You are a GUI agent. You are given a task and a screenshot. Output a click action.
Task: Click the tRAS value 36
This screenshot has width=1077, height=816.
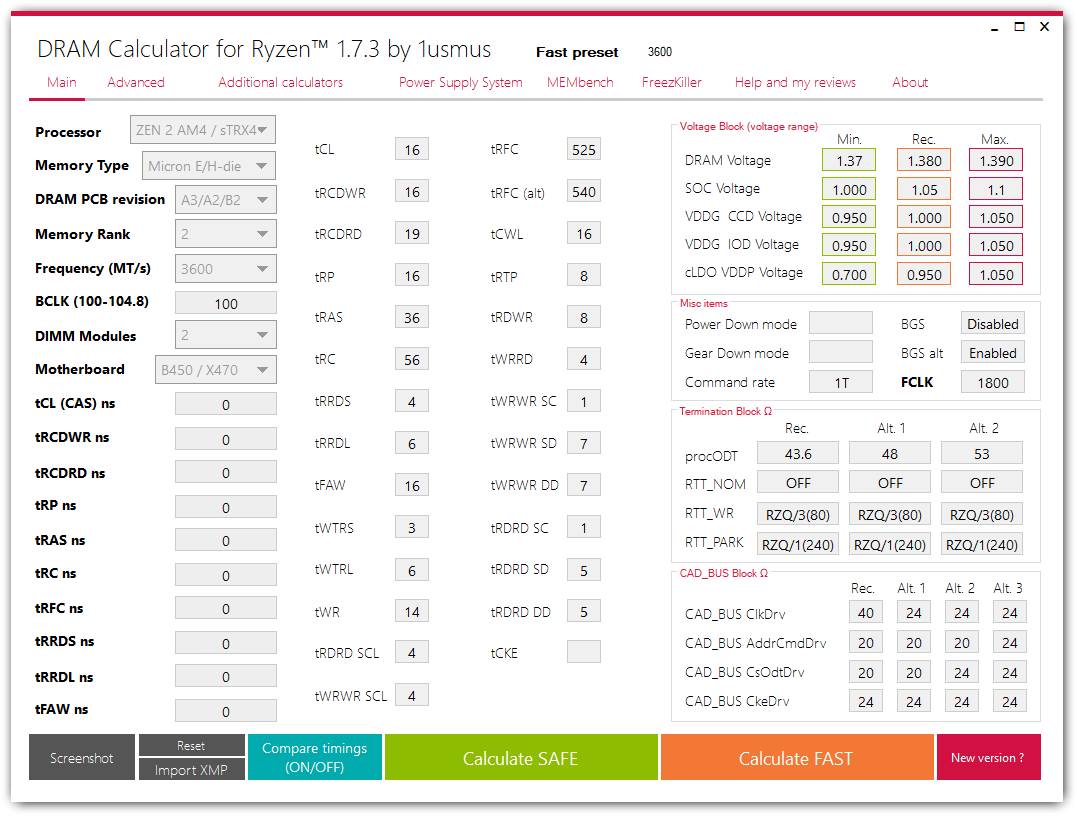pos(411,317)
